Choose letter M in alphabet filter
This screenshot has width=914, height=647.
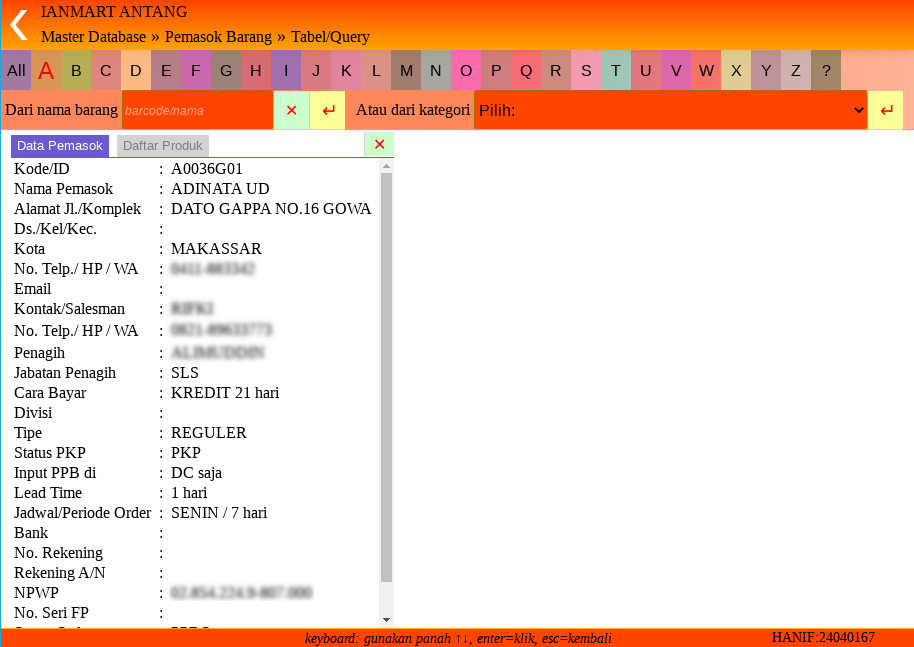tap(406, 71)
